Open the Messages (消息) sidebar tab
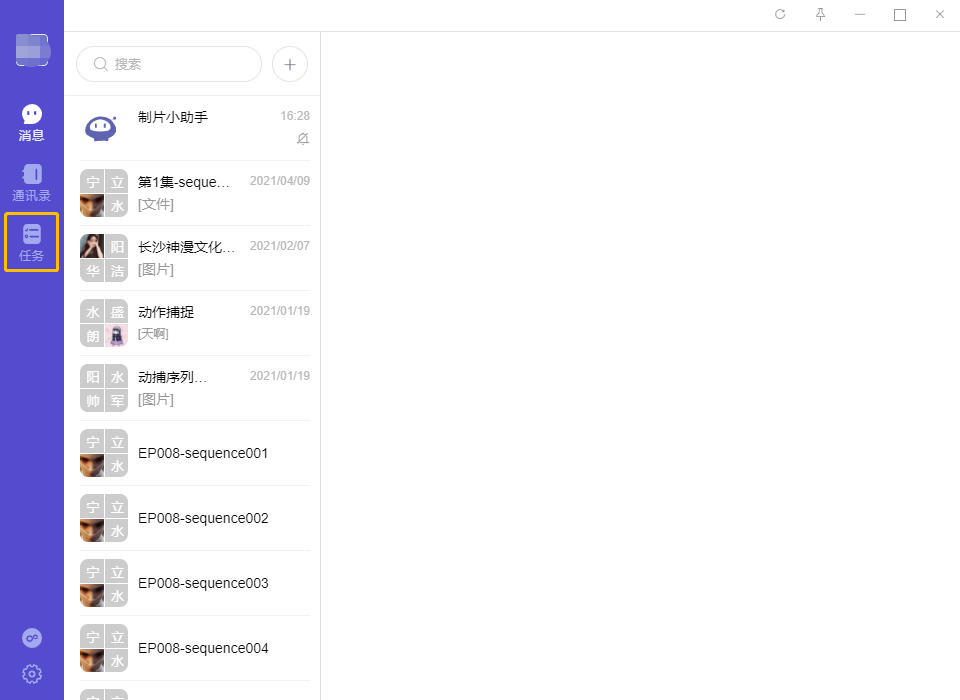 point(32,123)
